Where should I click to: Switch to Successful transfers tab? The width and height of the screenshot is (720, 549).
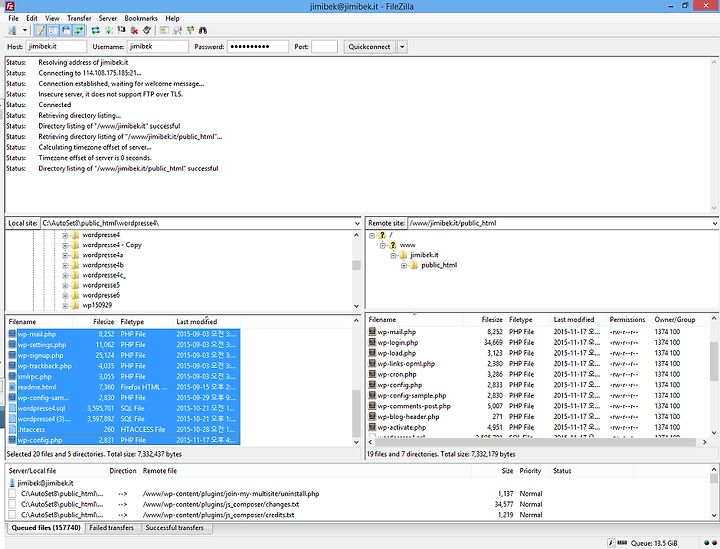point(174,528)
